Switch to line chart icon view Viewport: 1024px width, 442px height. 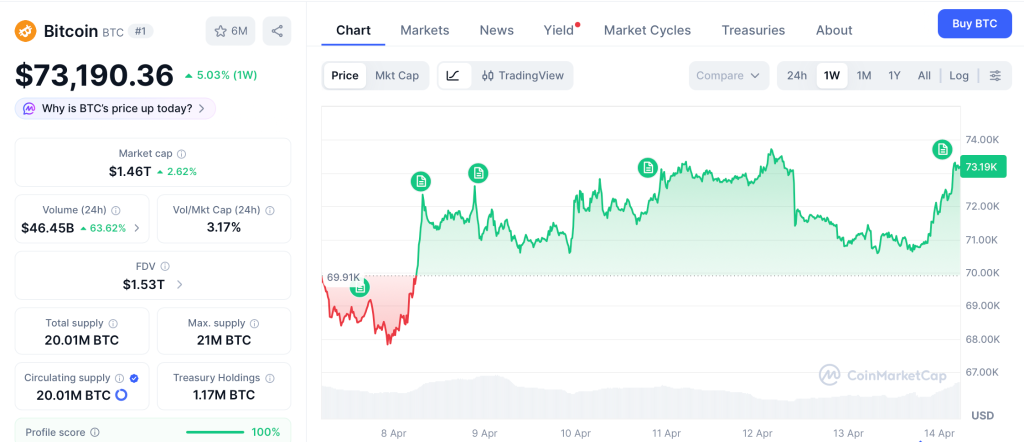453,76
